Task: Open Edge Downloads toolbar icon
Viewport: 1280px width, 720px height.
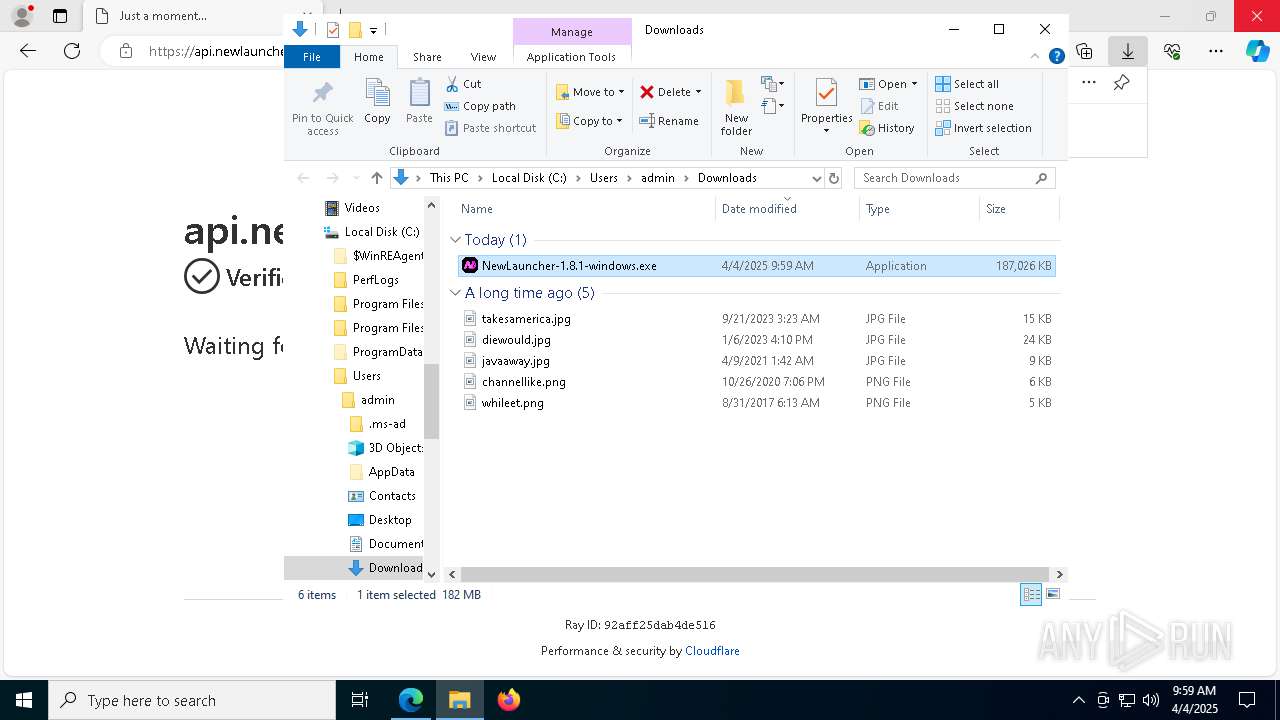Action: (1128, 51)
